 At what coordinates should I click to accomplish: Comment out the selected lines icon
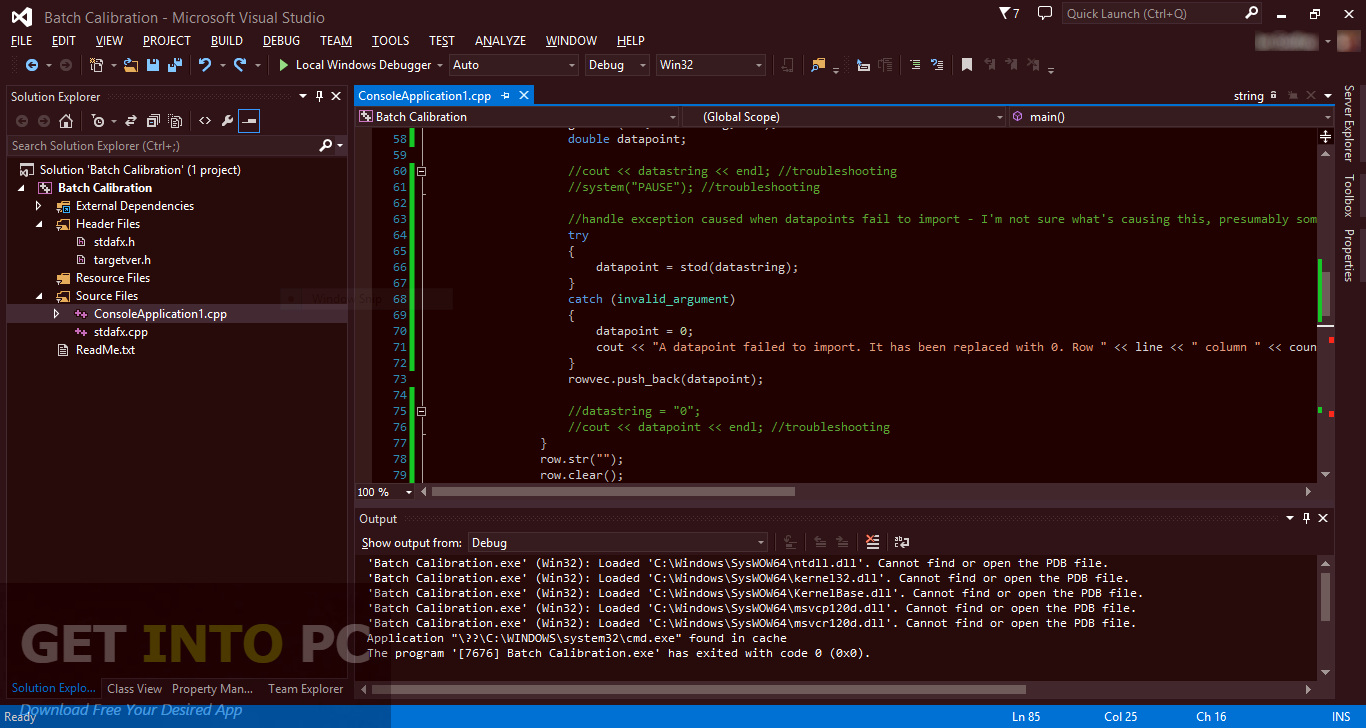tap(915, 65)
